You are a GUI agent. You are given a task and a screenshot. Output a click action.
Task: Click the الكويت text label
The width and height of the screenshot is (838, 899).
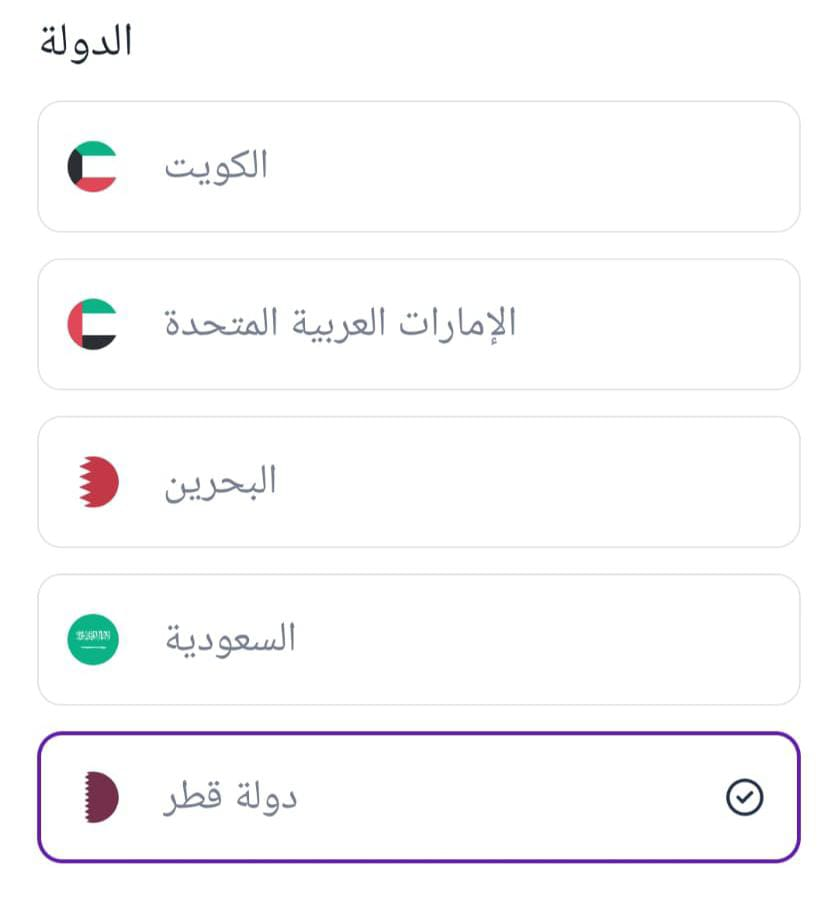[216, 166]
